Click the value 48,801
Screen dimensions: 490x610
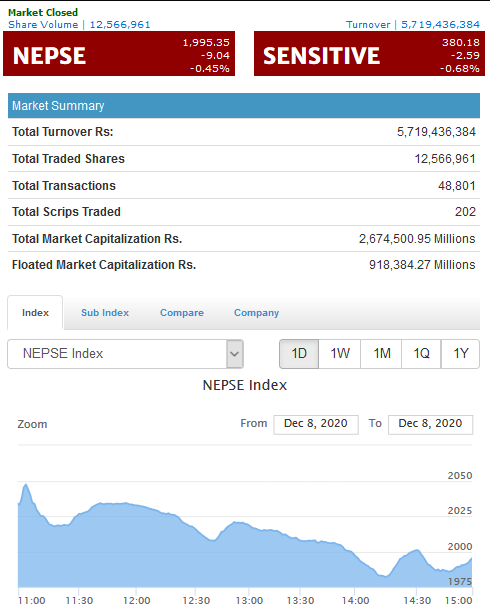[x=457, y=186]
